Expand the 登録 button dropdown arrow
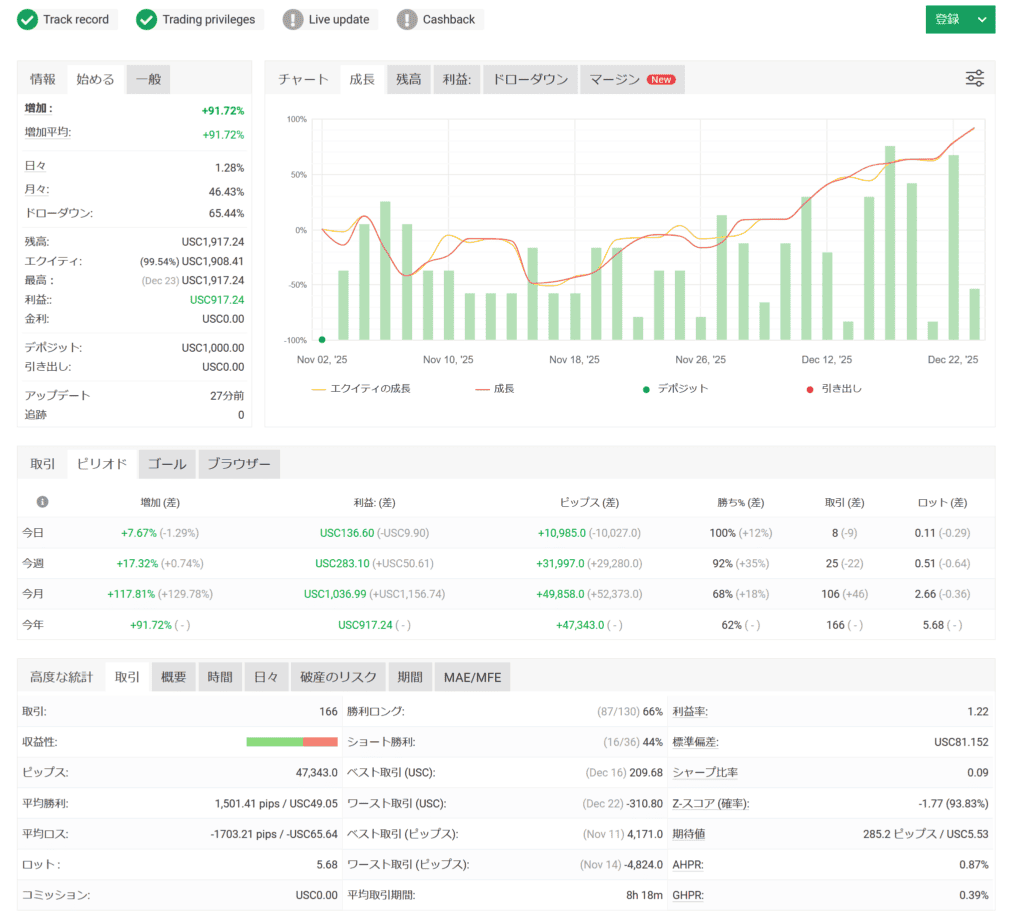Image resolution: width=1024 pixels, height=916 pixels. pos(981,20)
